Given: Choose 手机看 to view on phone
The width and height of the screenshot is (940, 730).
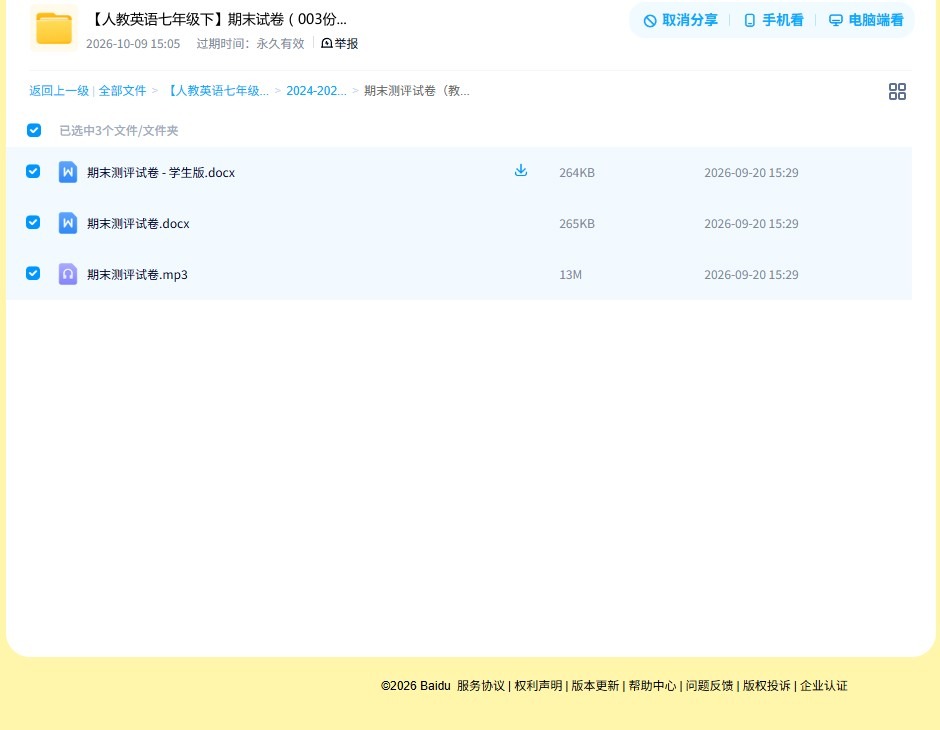Looking at the screenshot, I should (773, 20).
